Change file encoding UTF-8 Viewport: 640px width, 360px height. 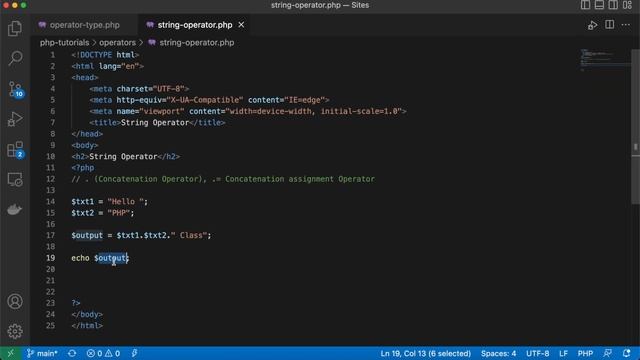click(538, 353)
